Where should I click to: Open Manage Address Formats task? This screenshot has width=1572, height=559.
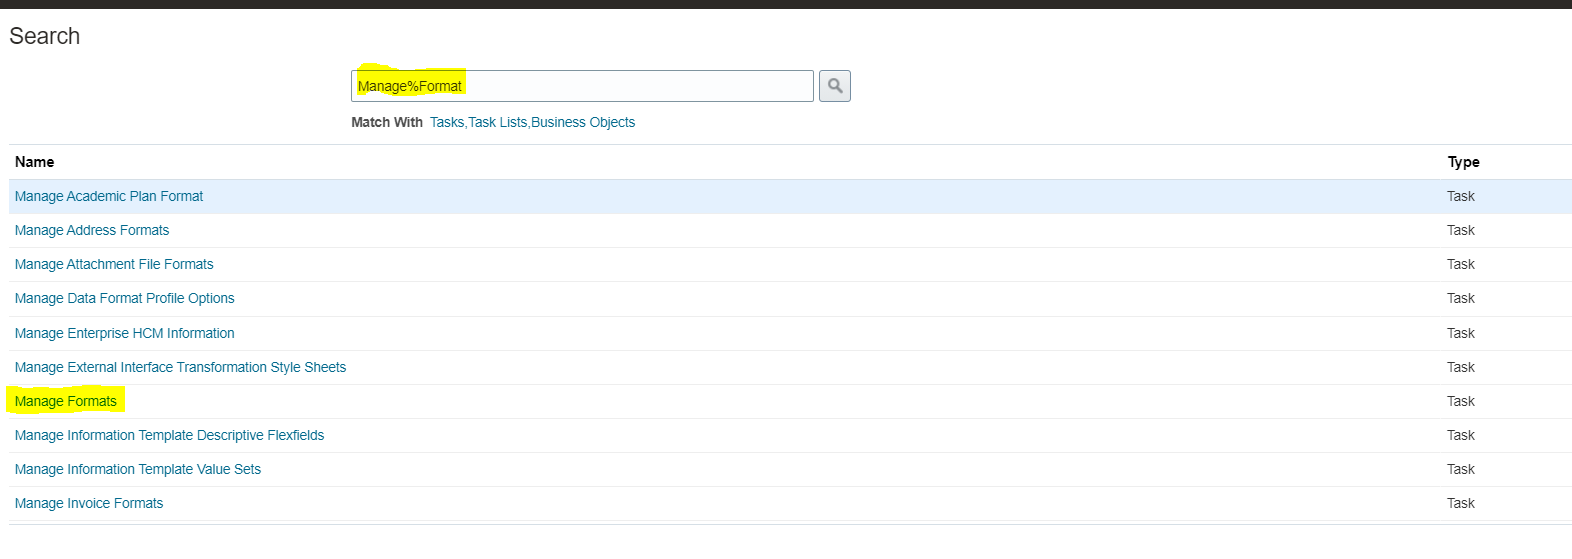coord(92,230)
